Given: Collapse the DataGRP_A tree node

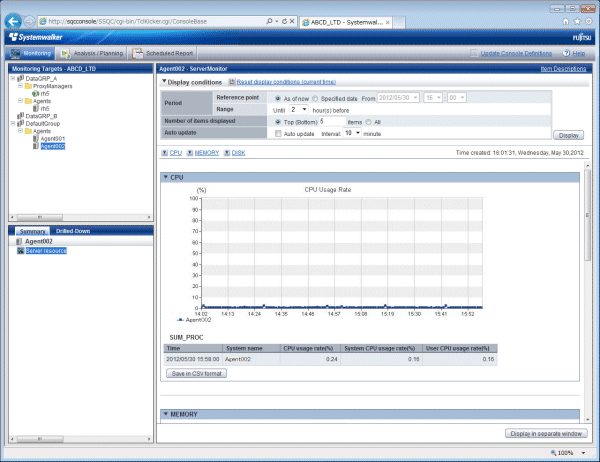Looking at the screenshot, I should click(x=13, y=78).
